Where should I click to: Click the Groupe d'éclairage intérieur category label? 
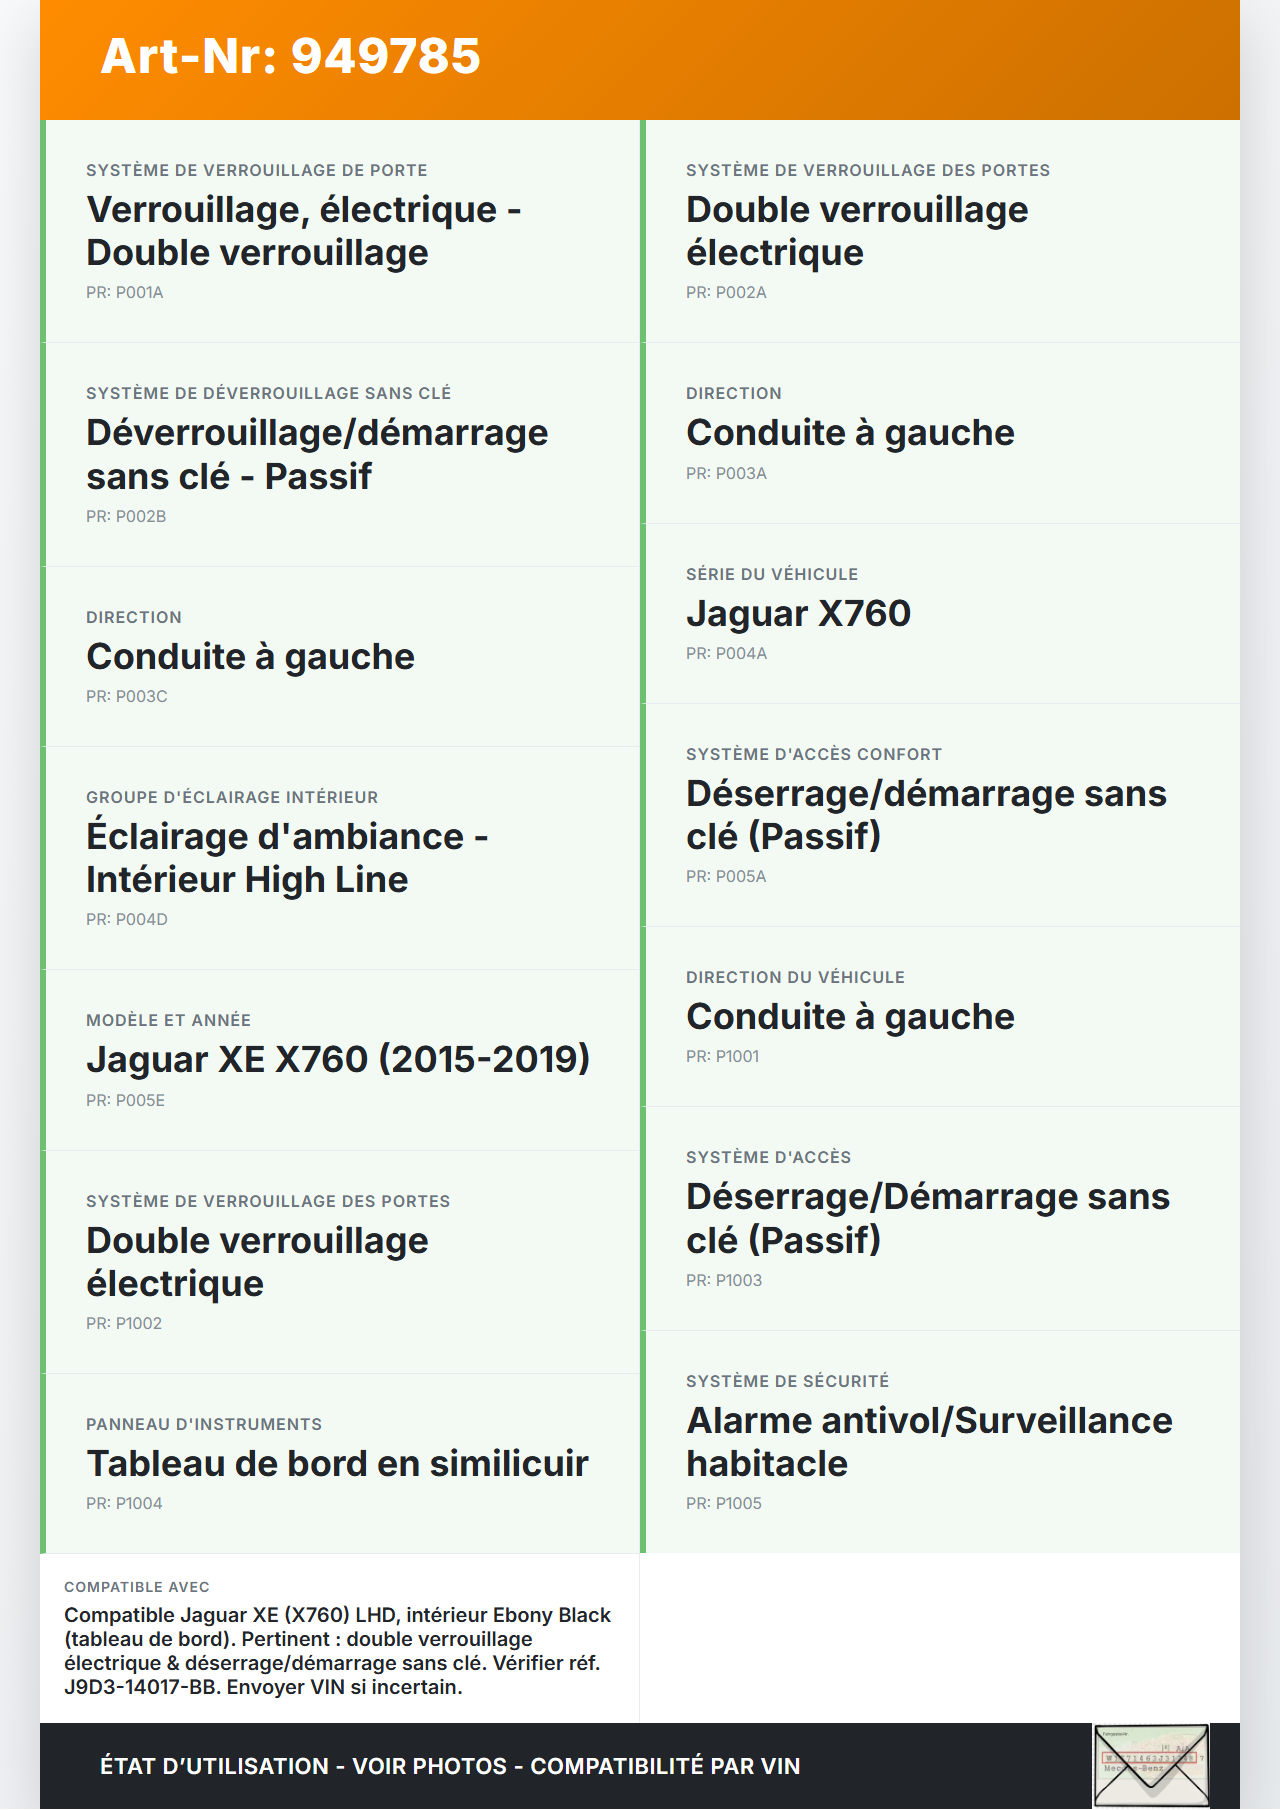(232, 798)
